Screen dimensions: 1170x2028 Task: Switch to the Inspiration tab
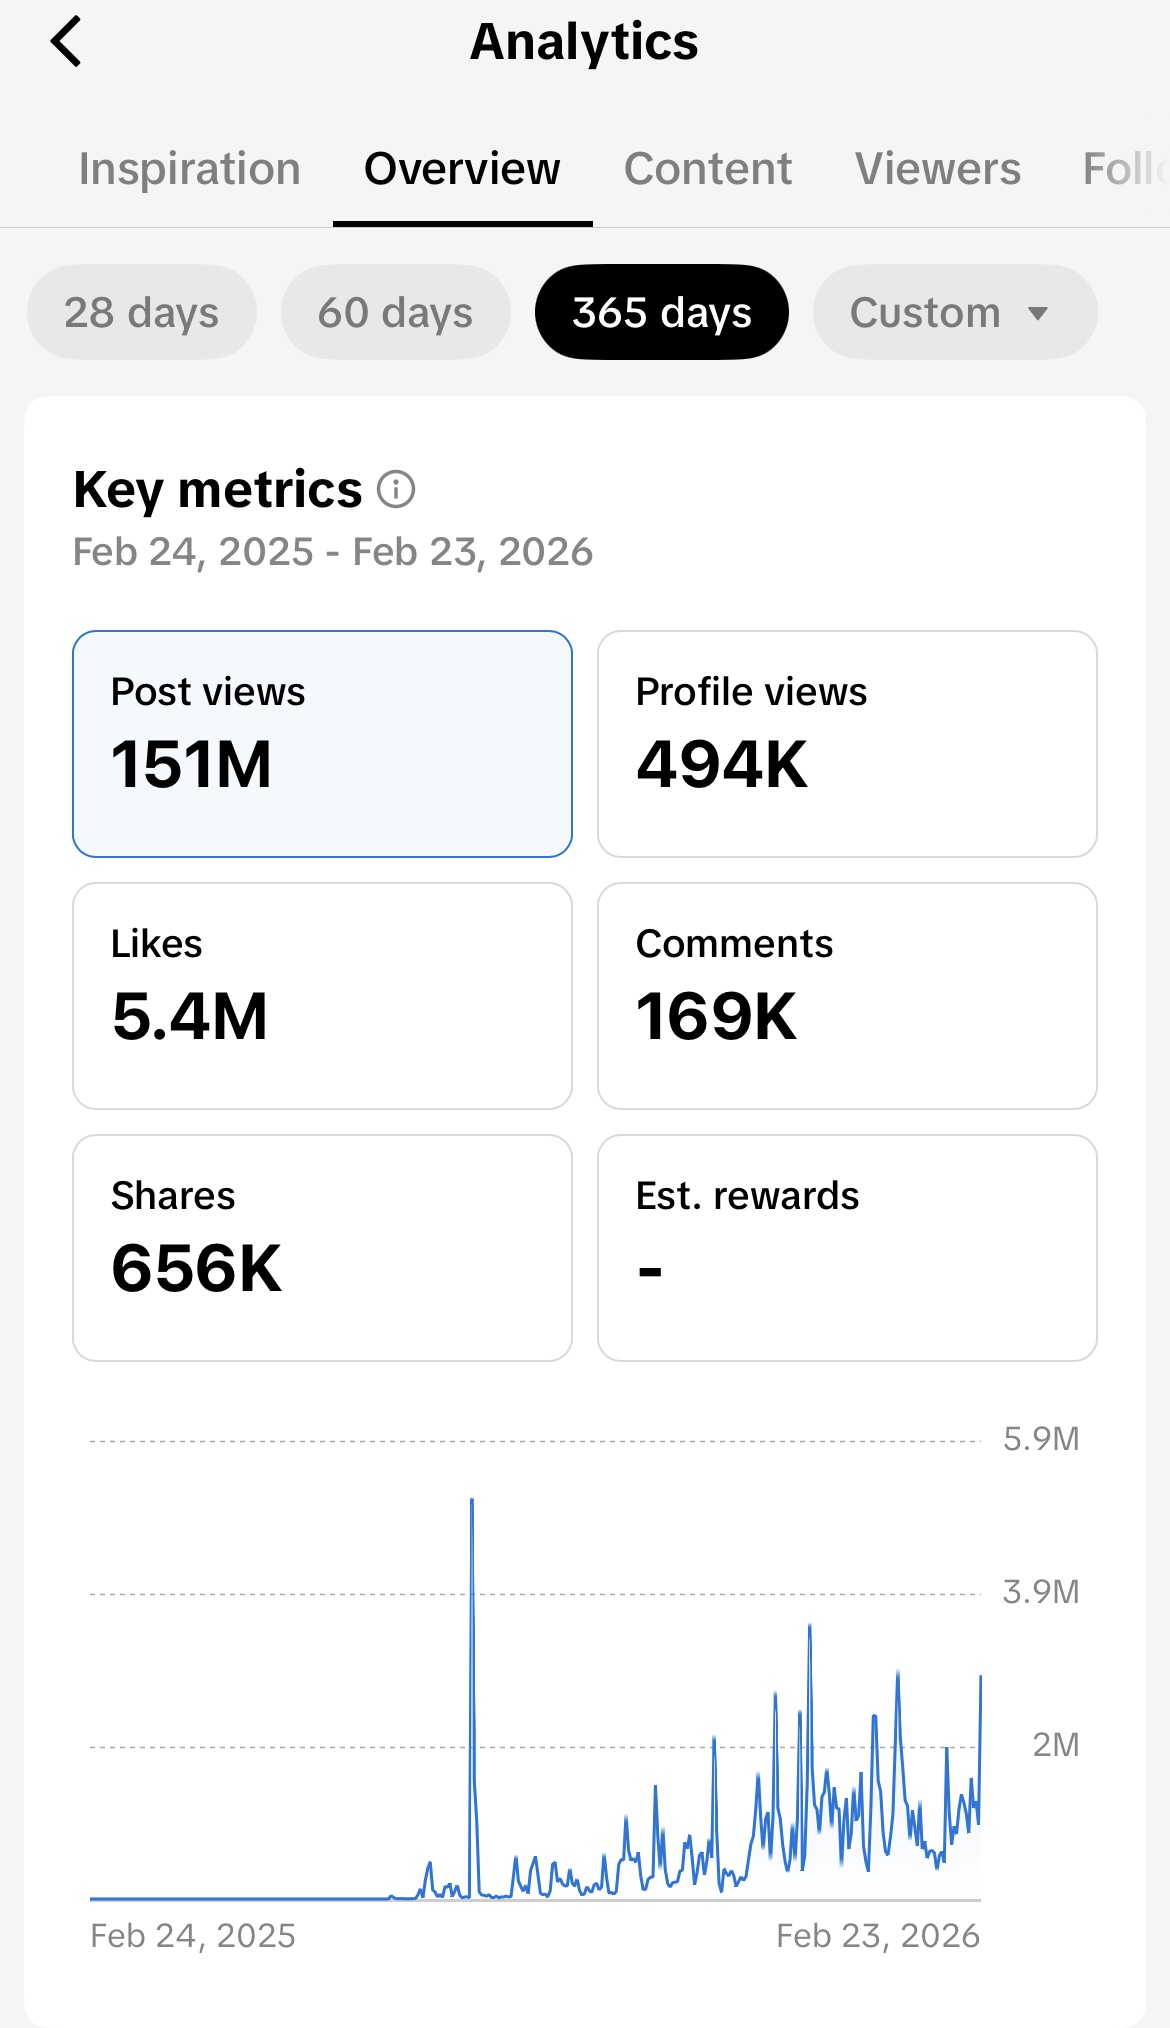190,169
